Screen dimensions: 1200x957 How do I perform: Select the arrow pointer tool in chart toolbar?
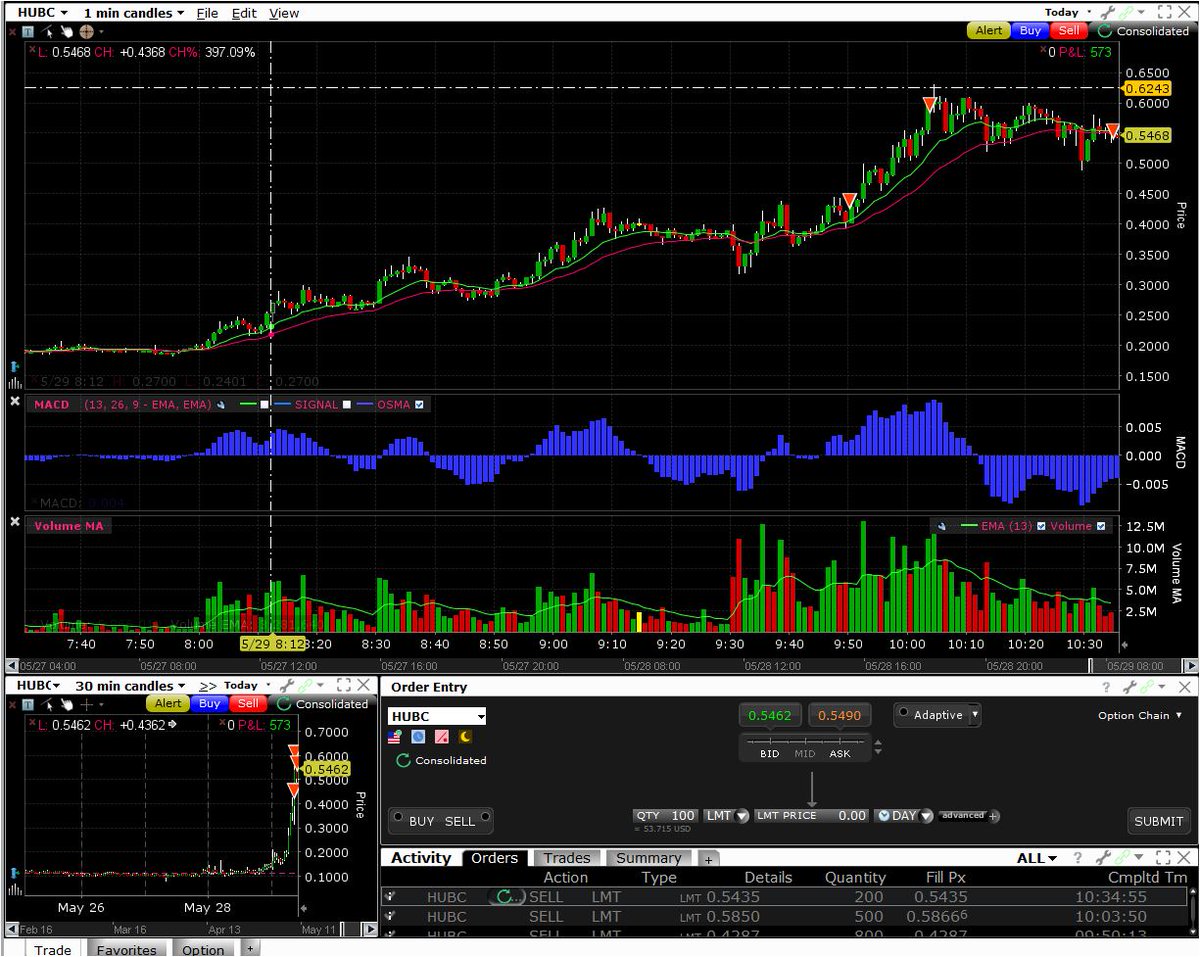(x=46, y=31)
